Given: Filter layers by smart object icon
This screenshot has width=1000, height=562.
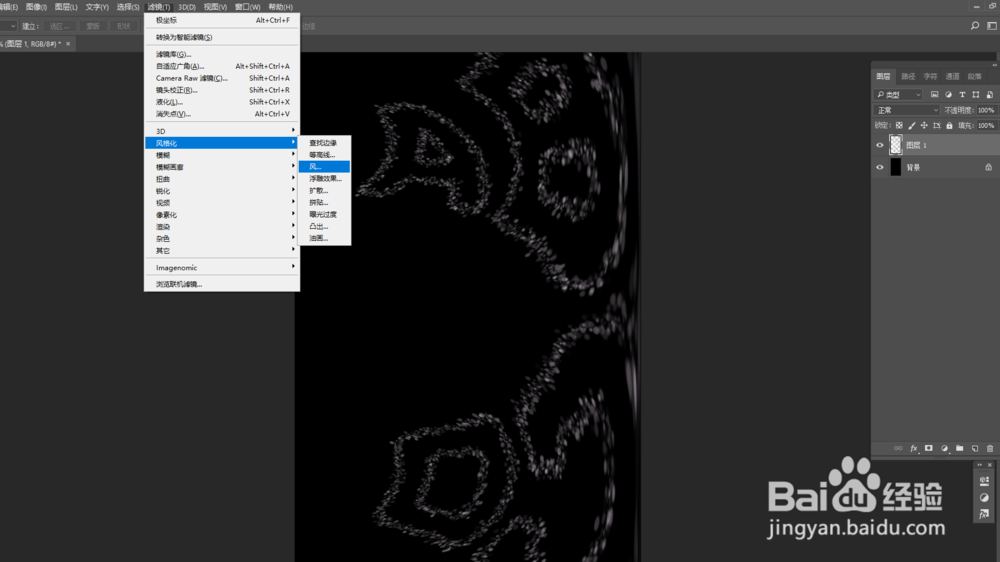Looking at the screenshot, I should click(x=989, y=94).
